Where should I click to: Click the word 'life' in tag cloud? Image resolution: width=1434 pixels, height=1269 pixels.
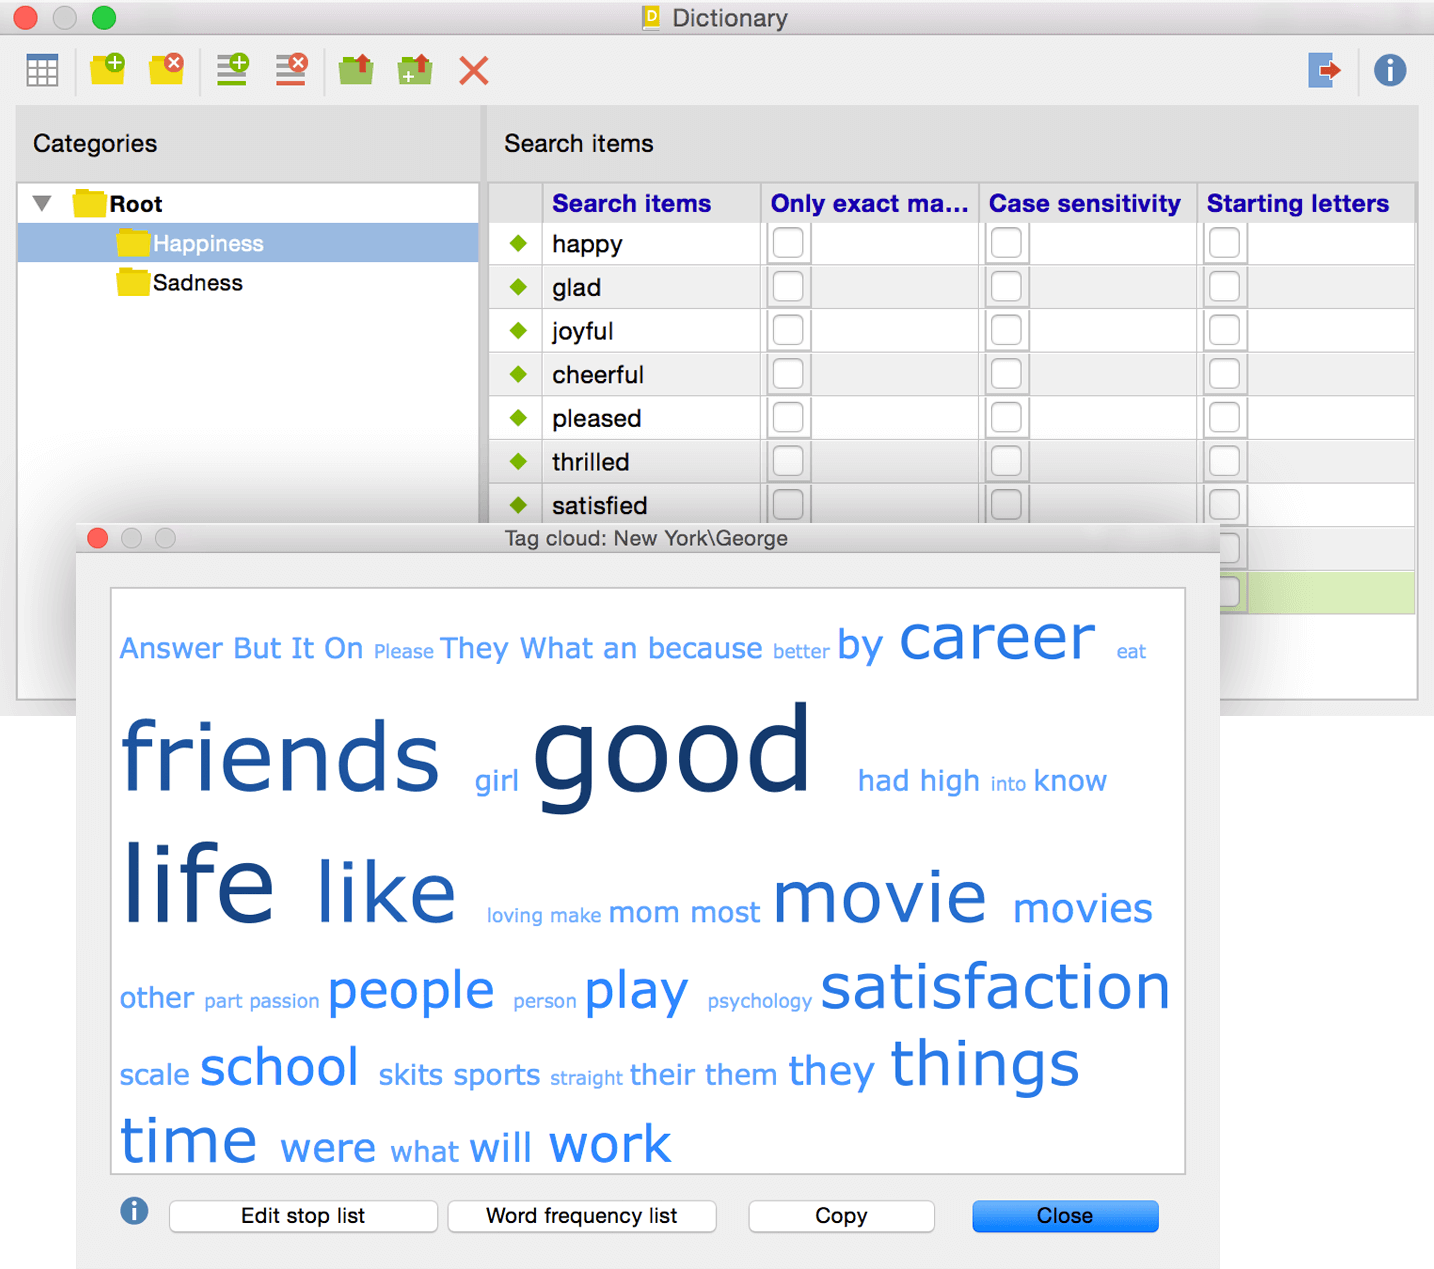(x=197, y=883)
